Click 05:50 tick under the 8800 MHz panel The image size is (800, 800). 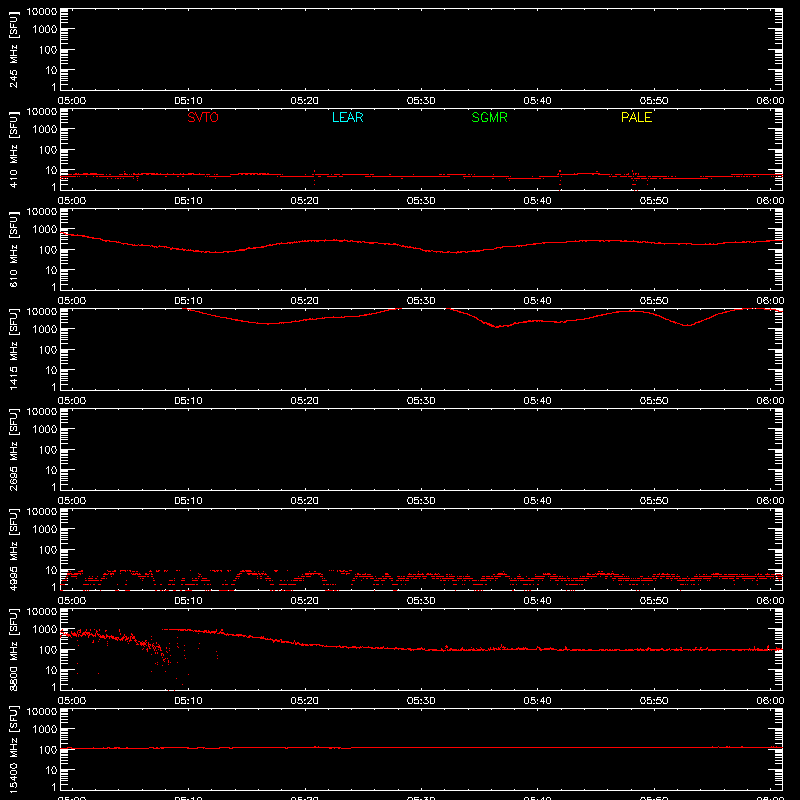coord(654,701)
